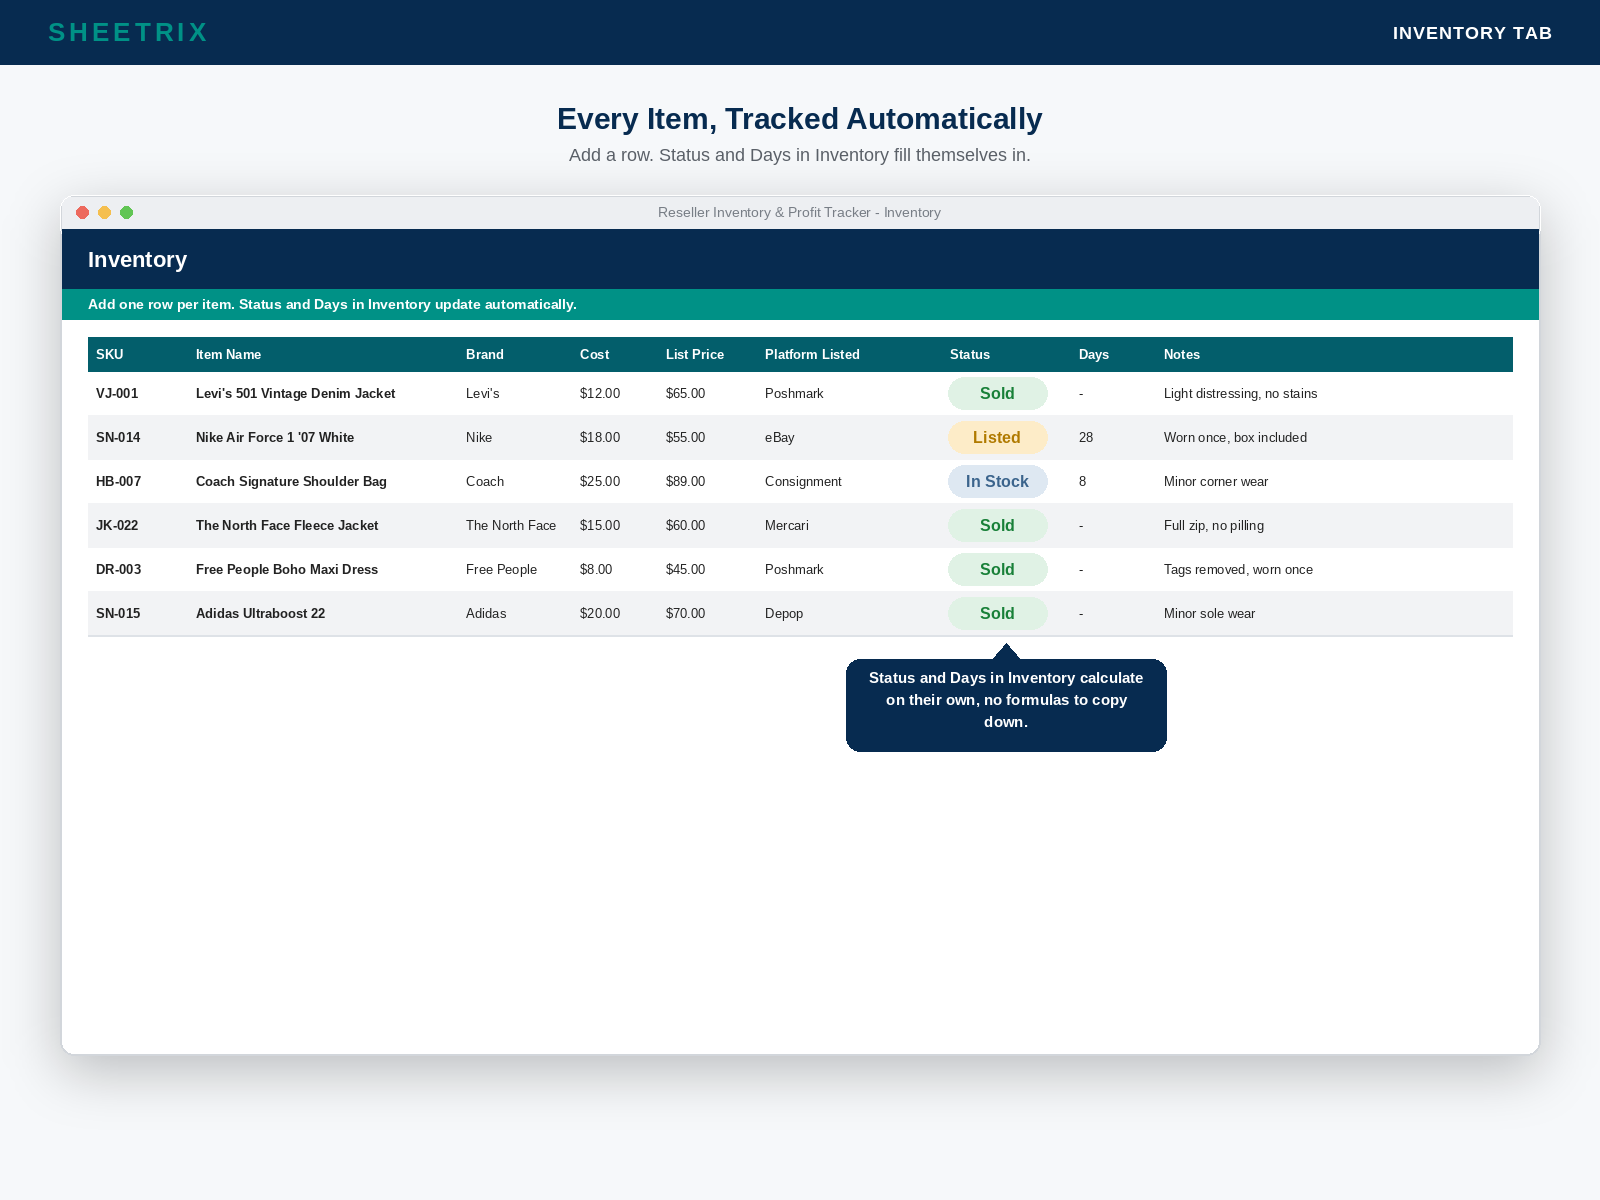This screenshot has height=1200, width=1600.
Task: Click SKU cell JK-022
Action: (117, 525)
